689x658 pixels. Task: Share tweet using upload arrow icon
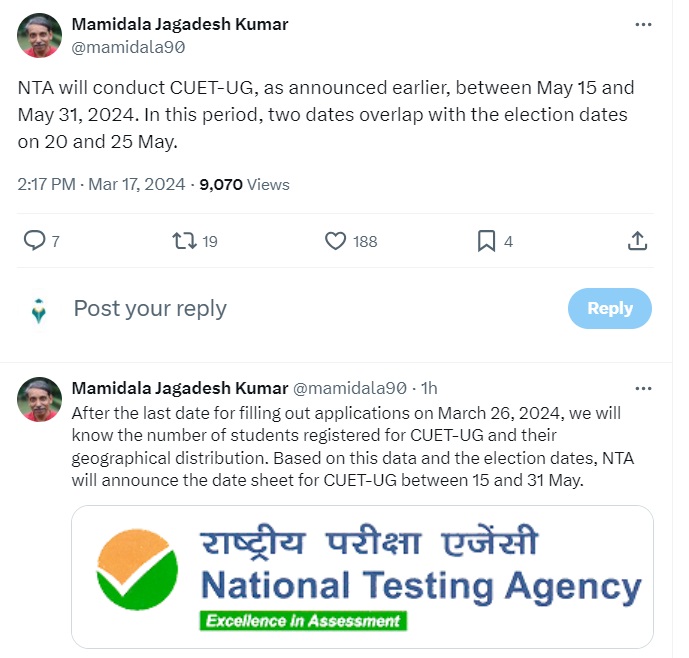coord(637,241)
